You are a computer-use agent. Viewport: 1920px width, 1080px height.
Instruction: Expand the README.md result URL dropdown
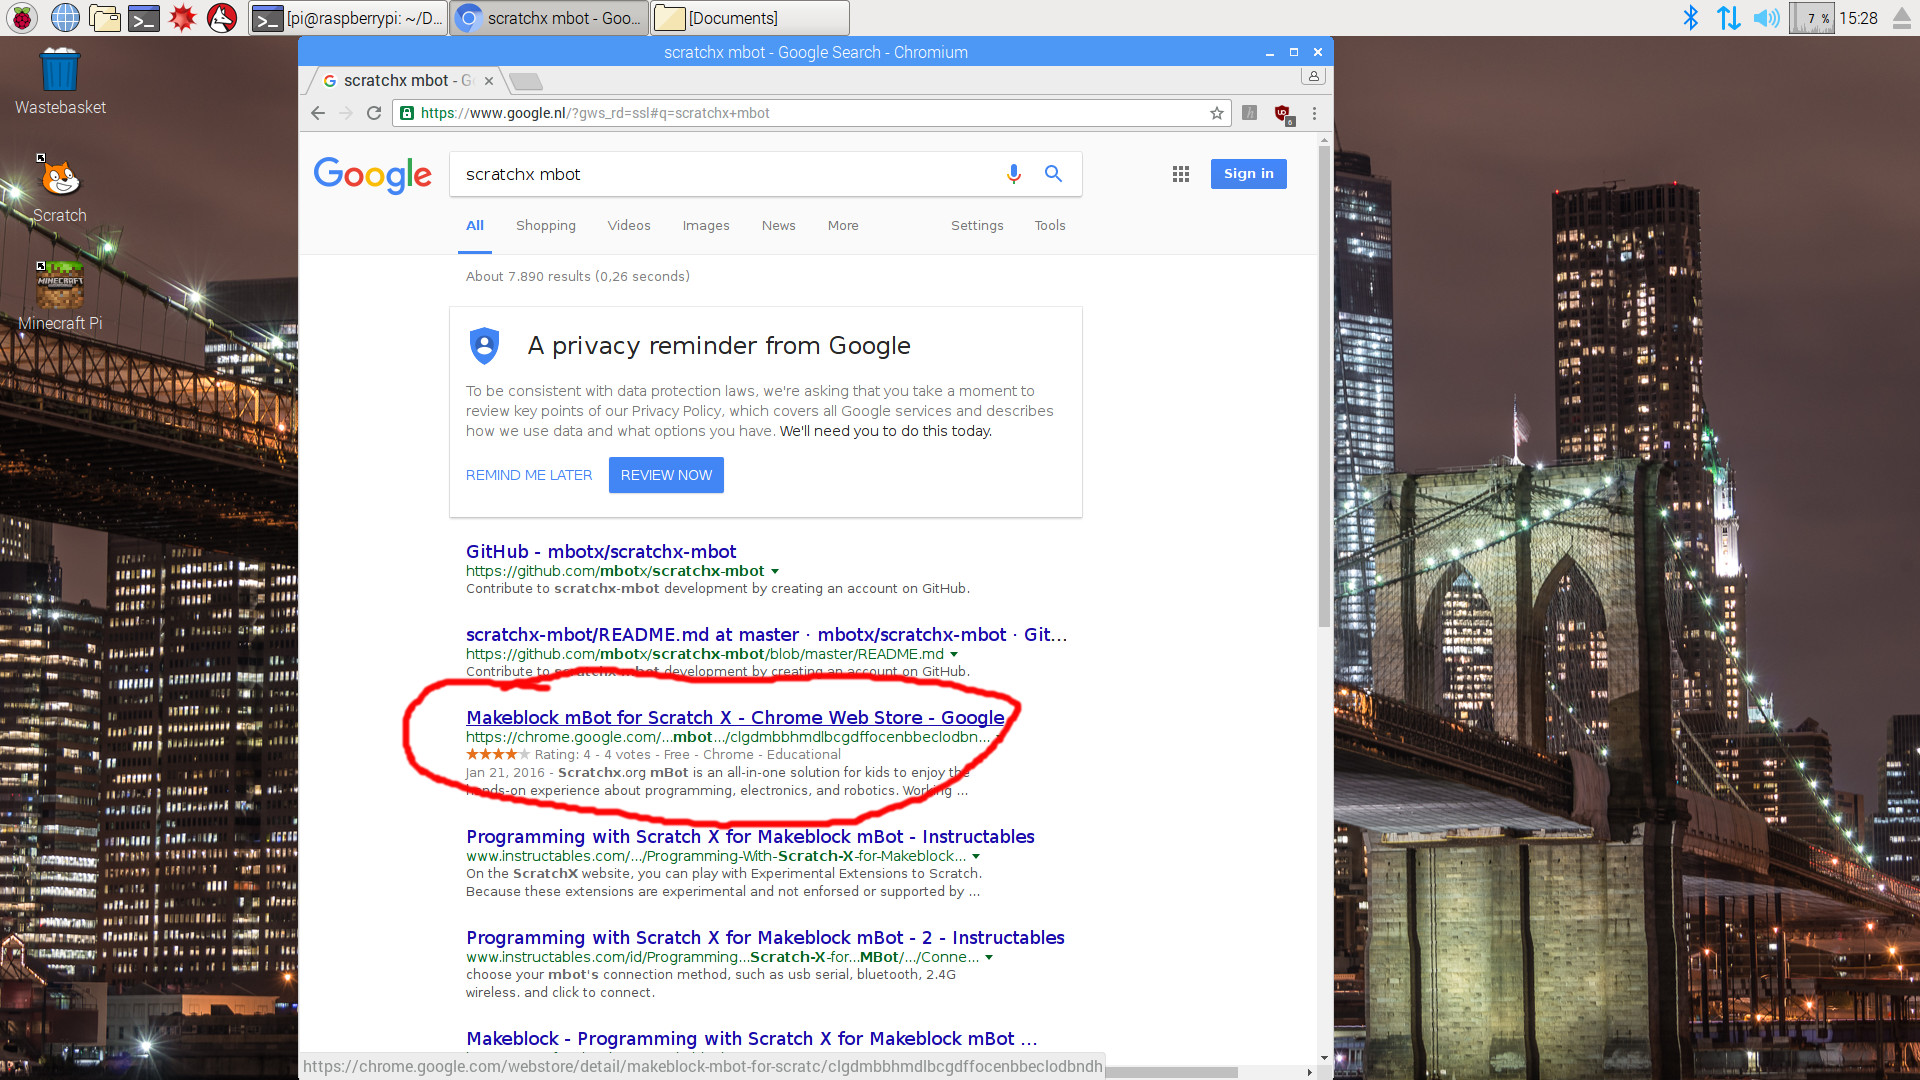tap(954, 654)
